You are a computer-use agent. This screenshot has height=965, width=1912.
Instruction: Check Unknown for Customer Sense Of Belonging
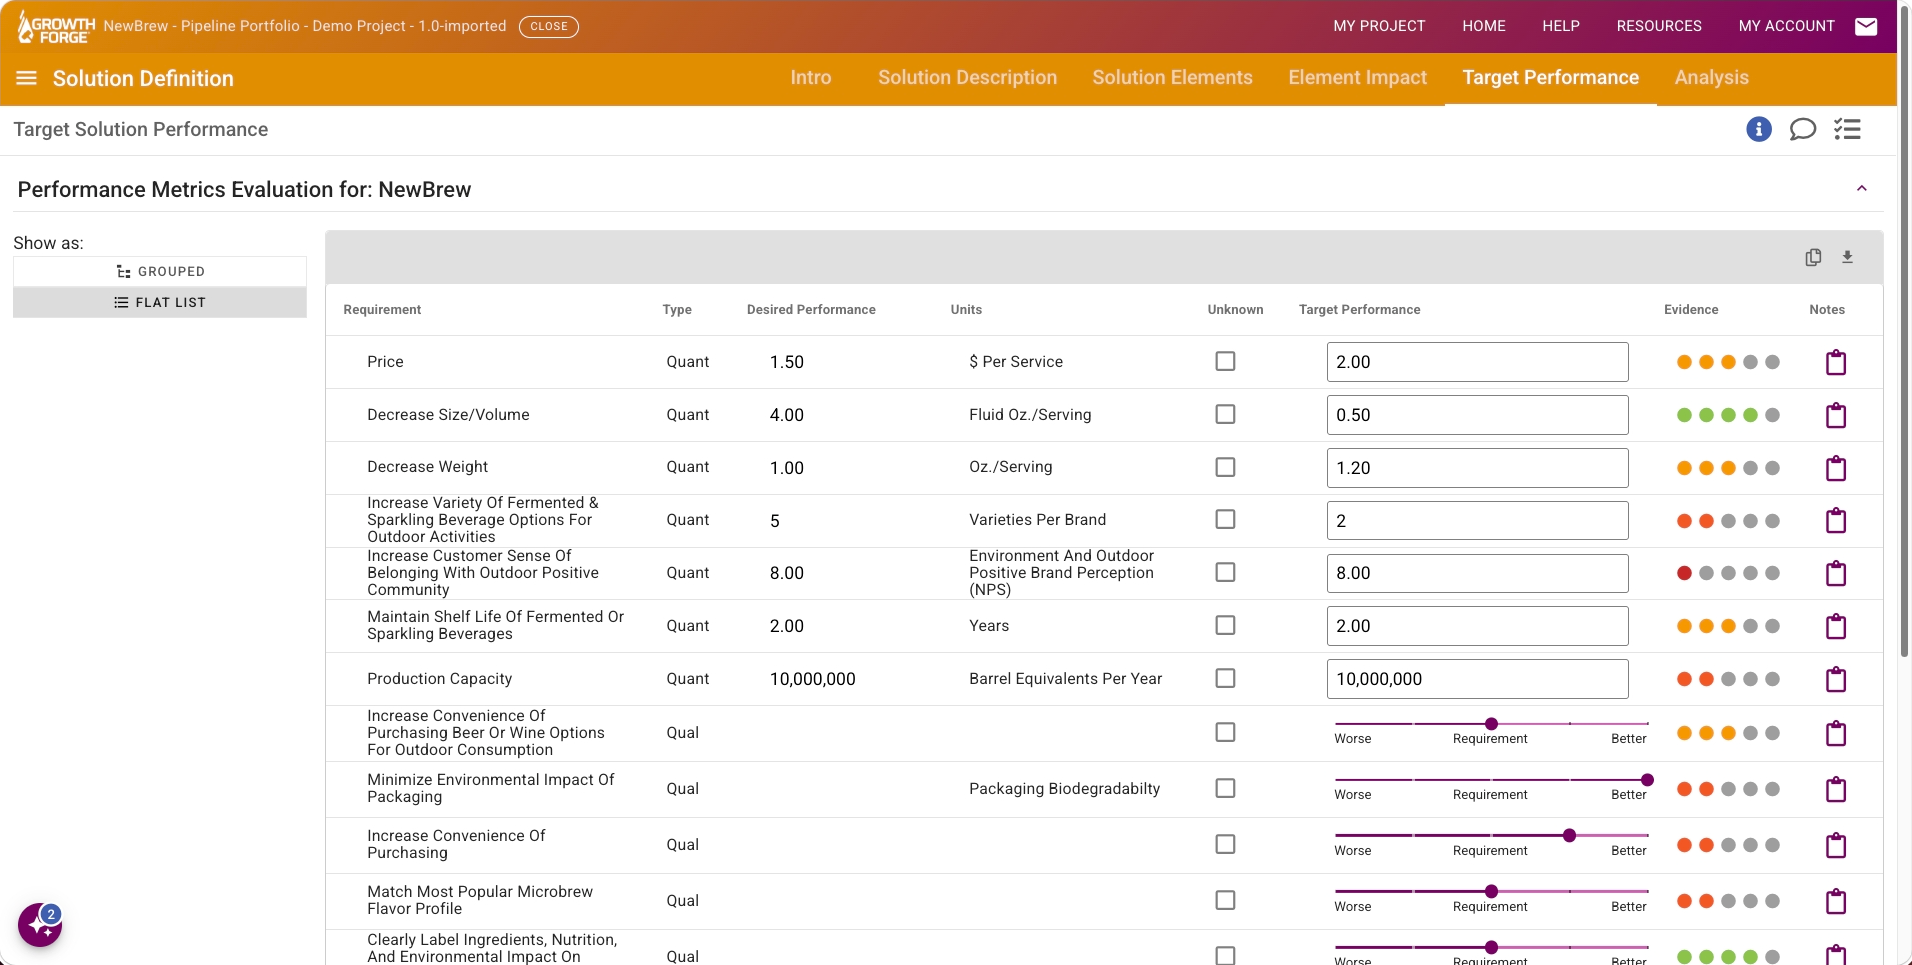pos(1225,572)
